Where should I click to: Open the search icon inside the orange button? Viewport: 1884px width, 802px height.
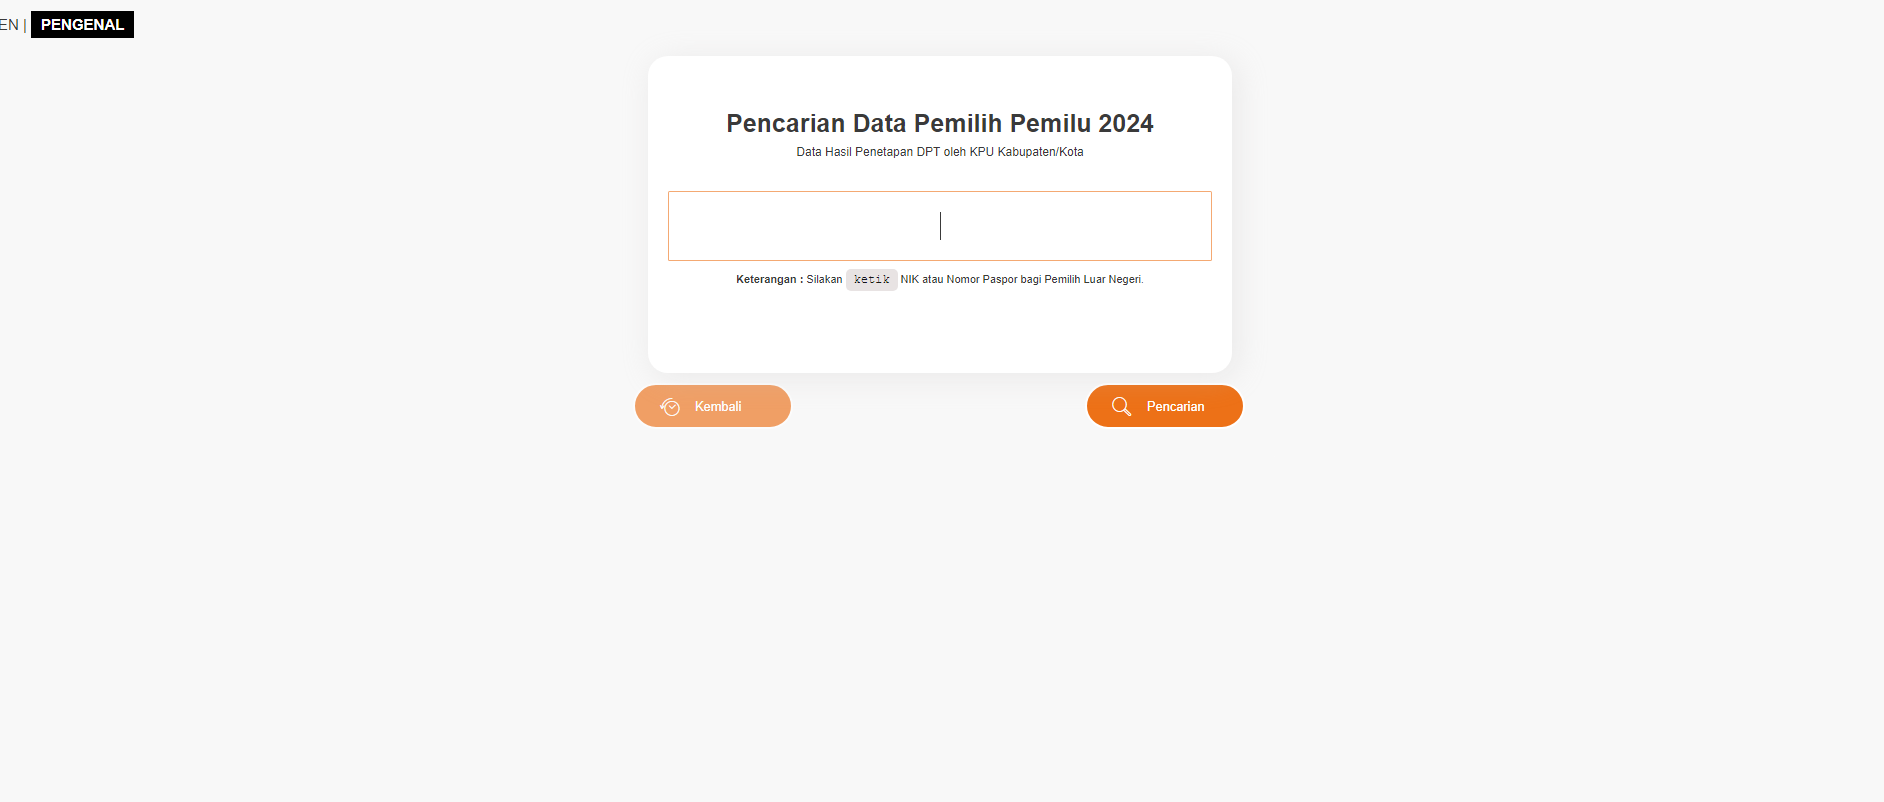pos(1120,406)
